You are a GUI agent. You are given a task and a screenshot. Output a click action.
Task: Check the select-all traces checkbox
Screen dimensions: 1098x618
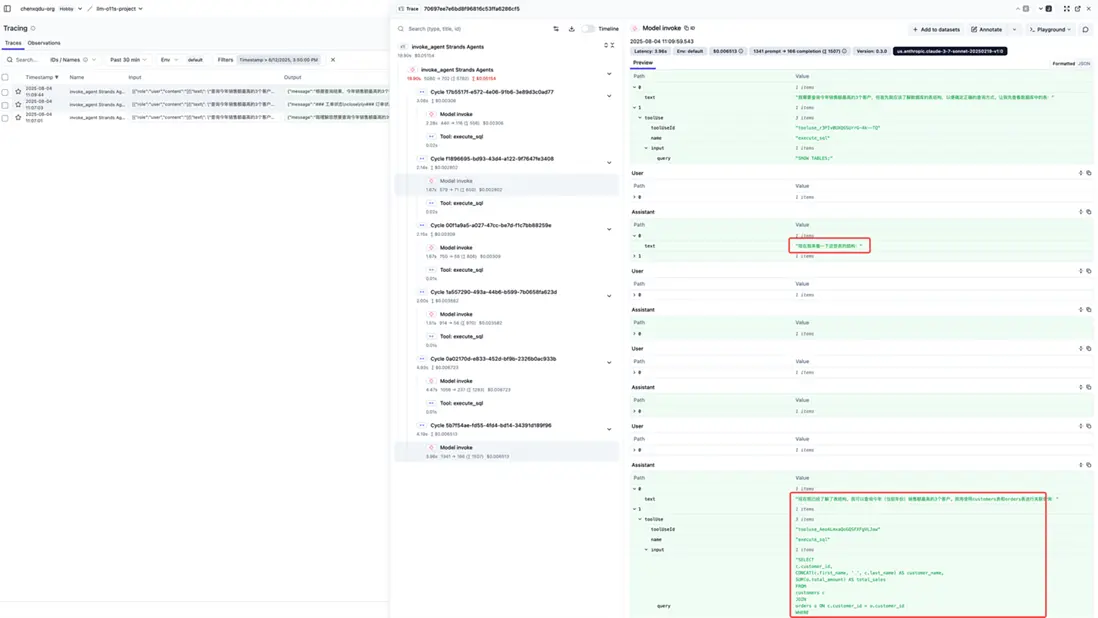tap(5, 77)
